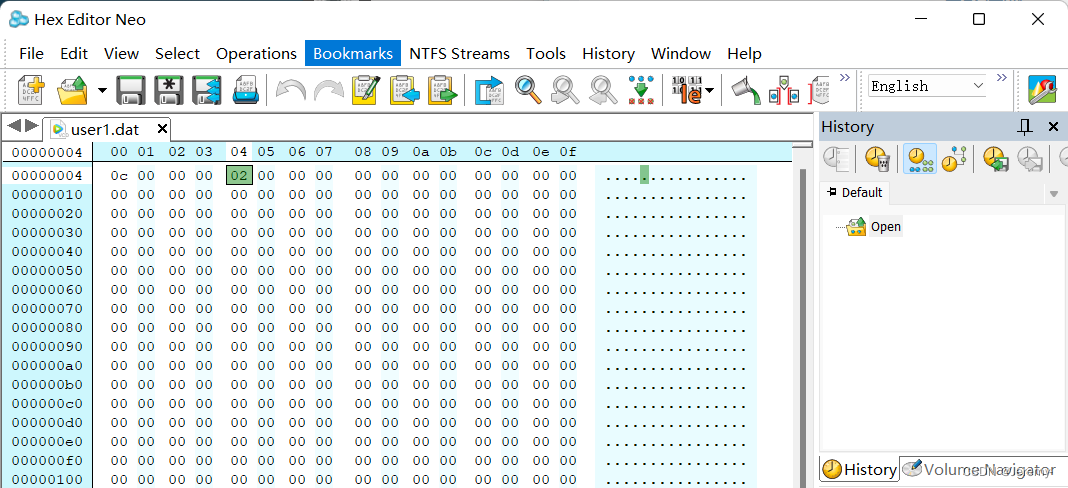1068x488 pixels.
Task: Click the Replace green down-arrow dots icon
Action: (x=641, y=89)
